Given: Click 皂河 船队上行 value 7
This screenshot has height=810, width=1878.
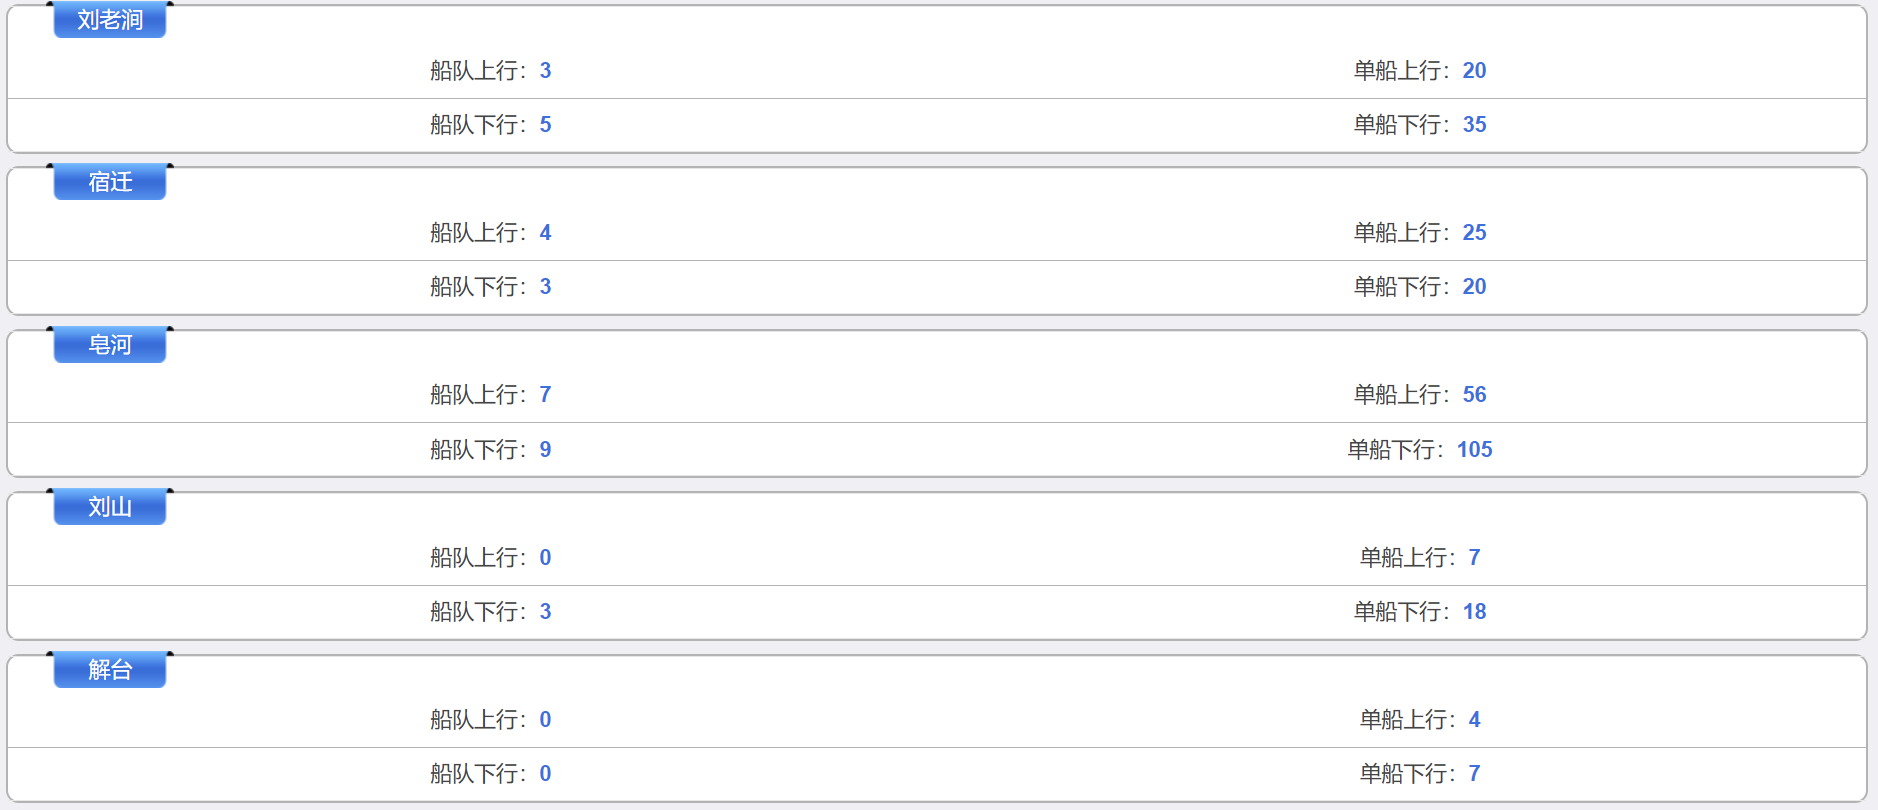Looking at the screenshot, I should coord(545,395).
